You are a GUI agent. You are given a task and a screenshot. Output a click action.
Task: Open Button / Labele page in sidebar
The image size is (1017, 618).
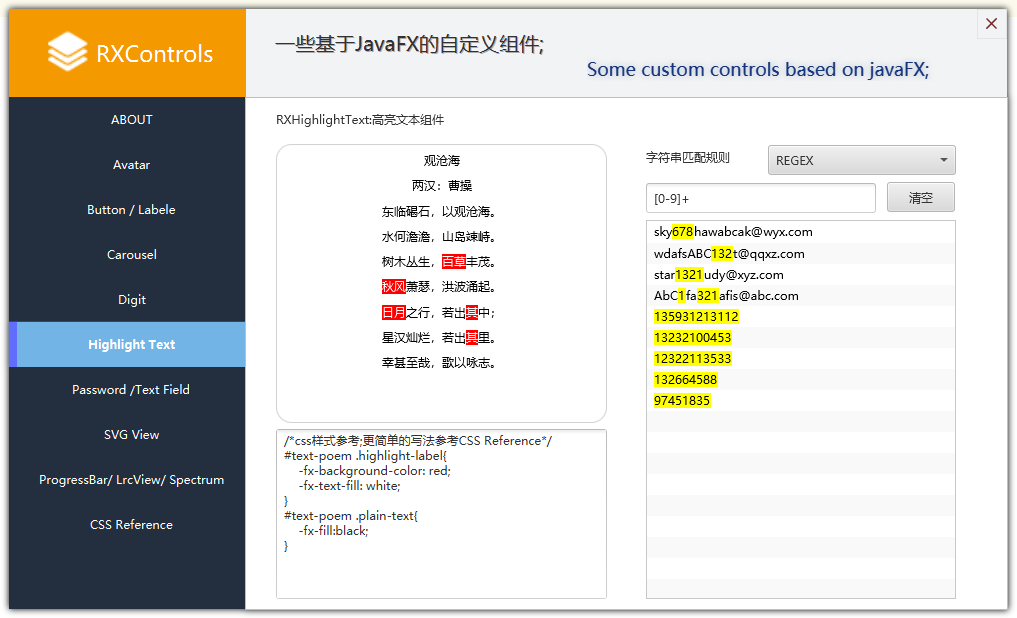[131, 210]
